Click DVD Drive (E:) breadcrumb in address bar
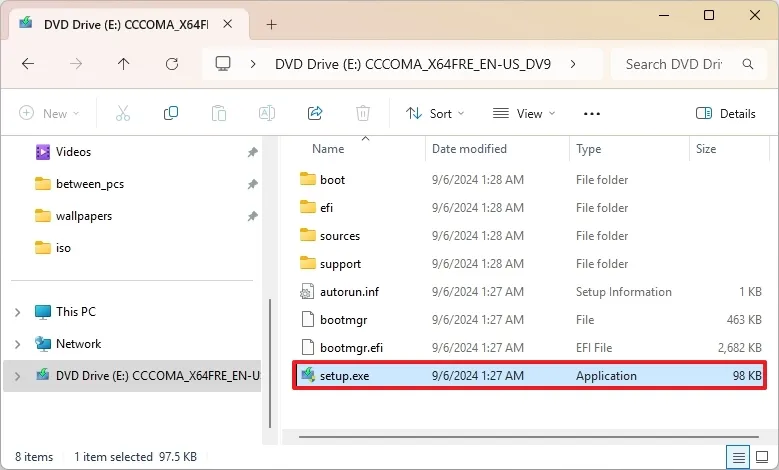 412,64
